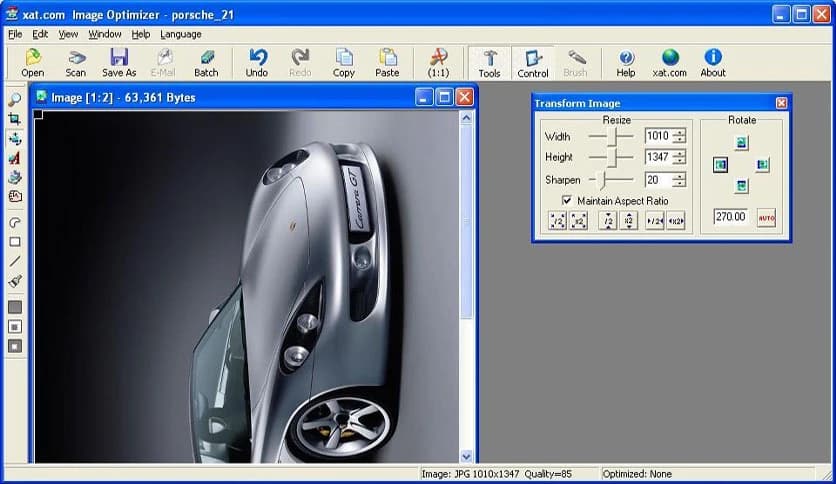Click the Sharpen stepper arrows
This screenshot has height=484, width=836.
679,180
